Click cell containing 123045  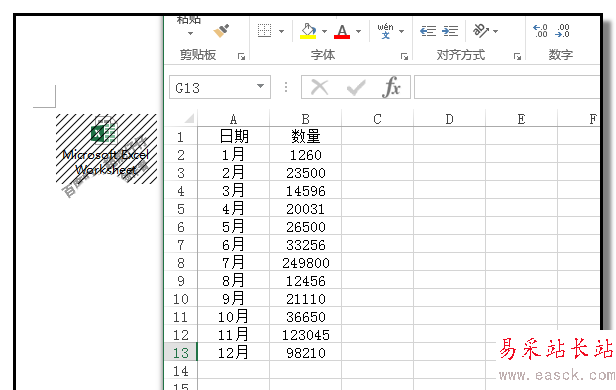[306, 335]
